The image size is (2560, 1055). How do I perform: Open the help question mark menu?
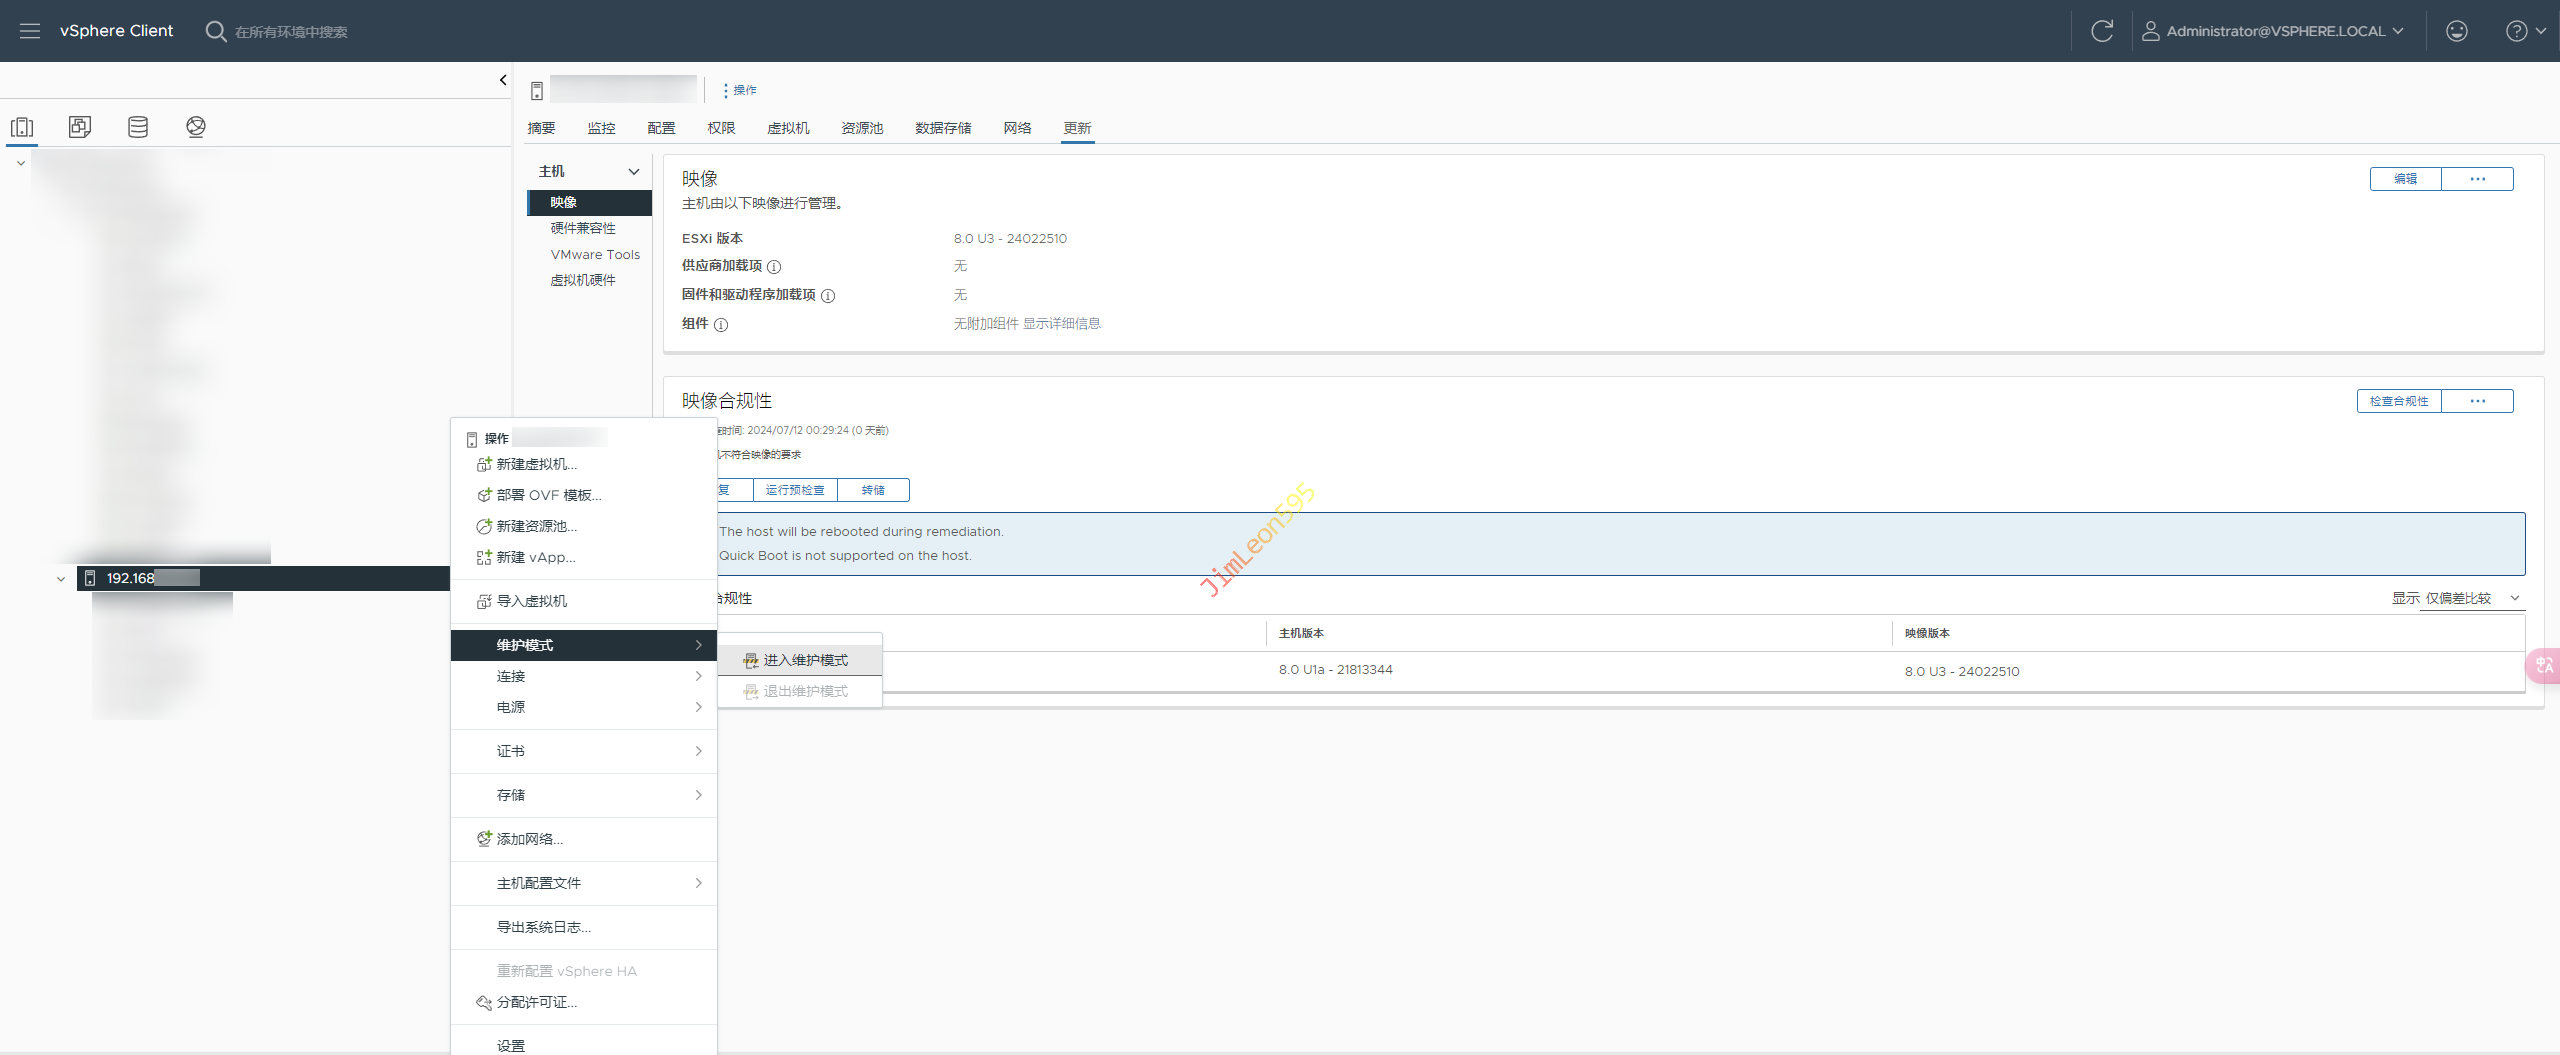pos(2517,31)
